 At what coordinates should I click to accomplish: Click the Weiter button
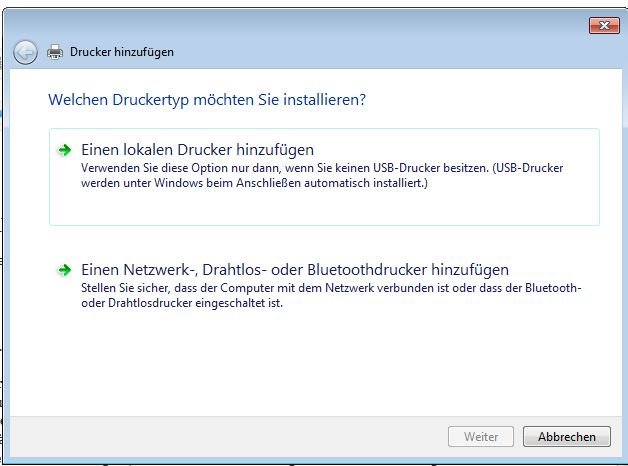(481, 436)
